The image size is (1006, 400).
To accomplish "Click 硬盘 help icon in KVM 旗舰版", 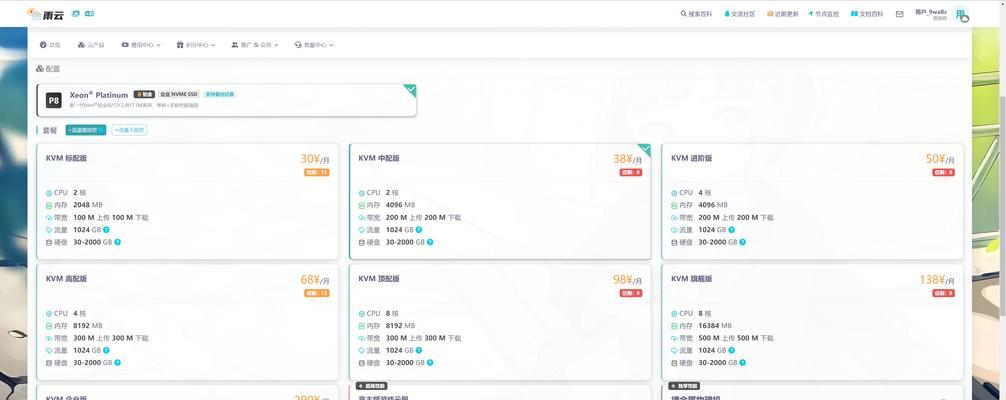I will click(x=742, y=363).
